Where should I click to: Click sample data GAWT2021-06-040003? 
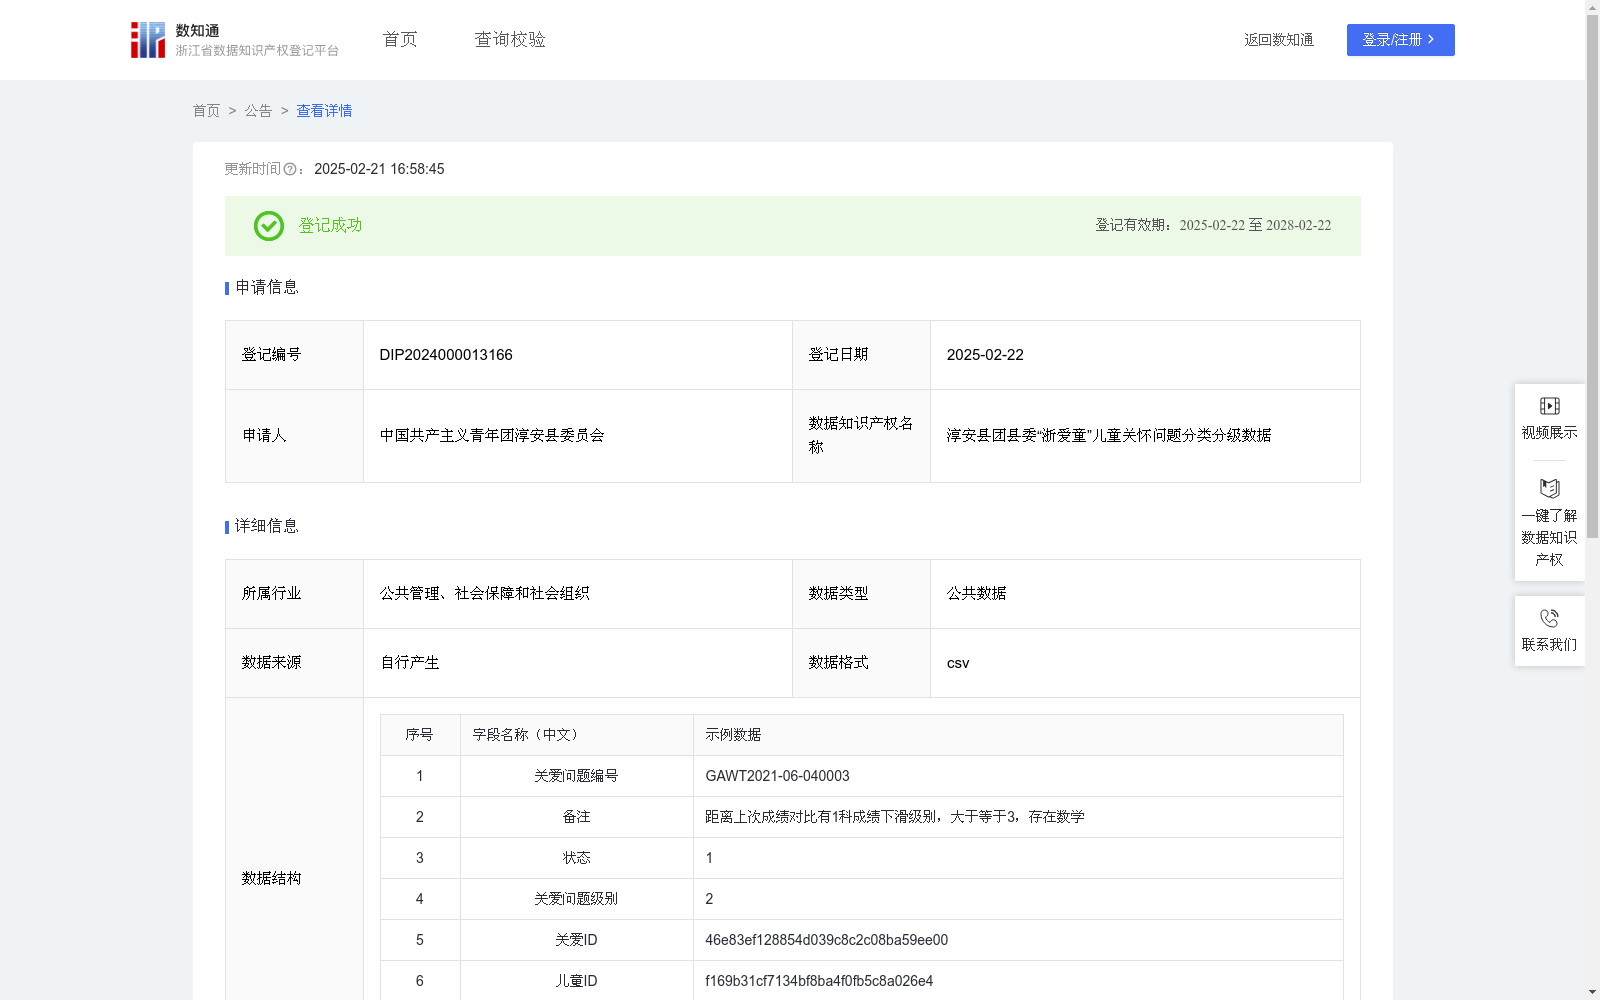[x=777, y=776]
